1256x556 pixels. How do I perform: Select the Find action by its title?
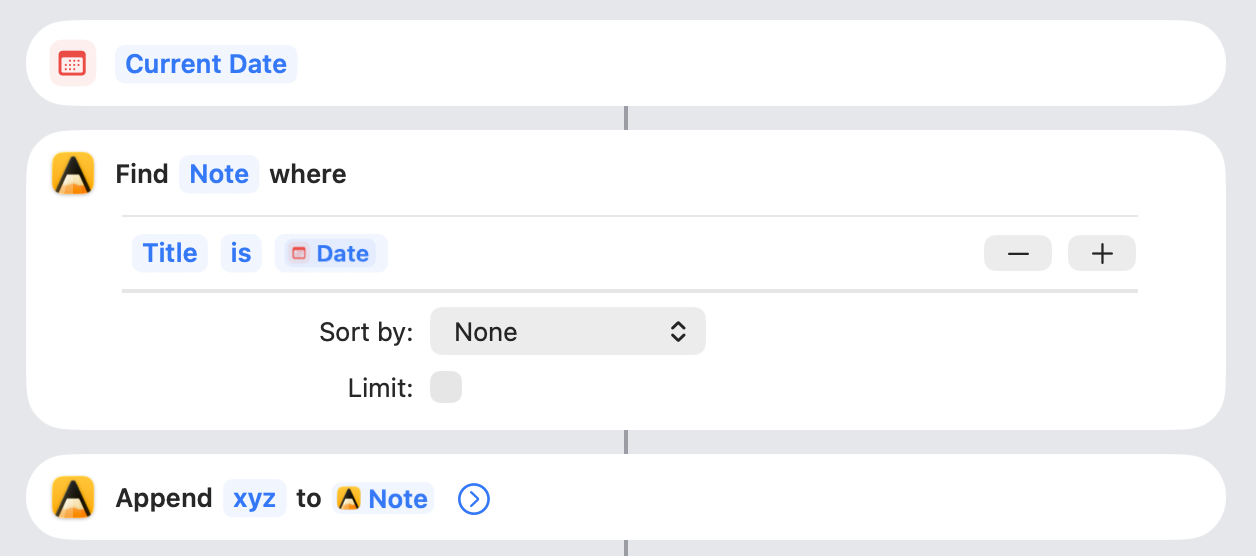142,174
